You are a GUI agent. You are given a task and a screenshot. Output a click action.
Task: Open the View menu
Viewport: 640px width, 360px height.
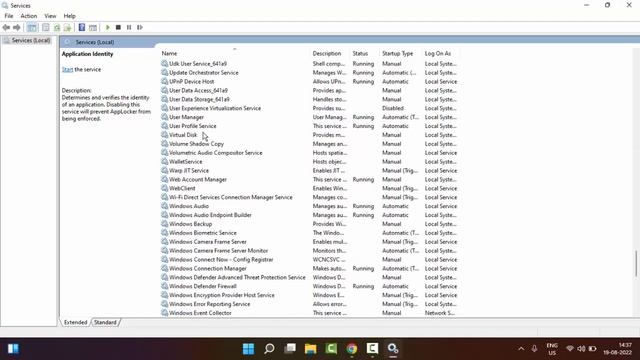point(50,16)
